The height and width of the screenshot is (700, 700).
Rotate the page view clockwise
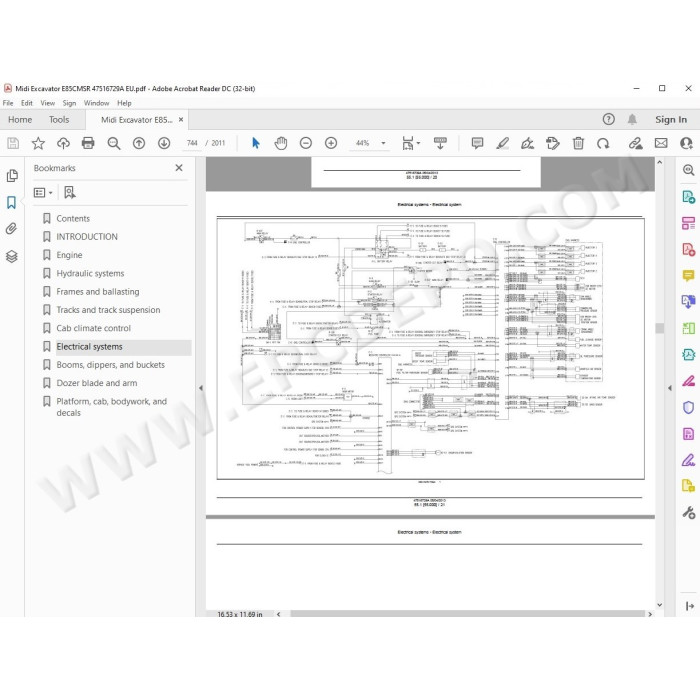[x=603, y=143]
